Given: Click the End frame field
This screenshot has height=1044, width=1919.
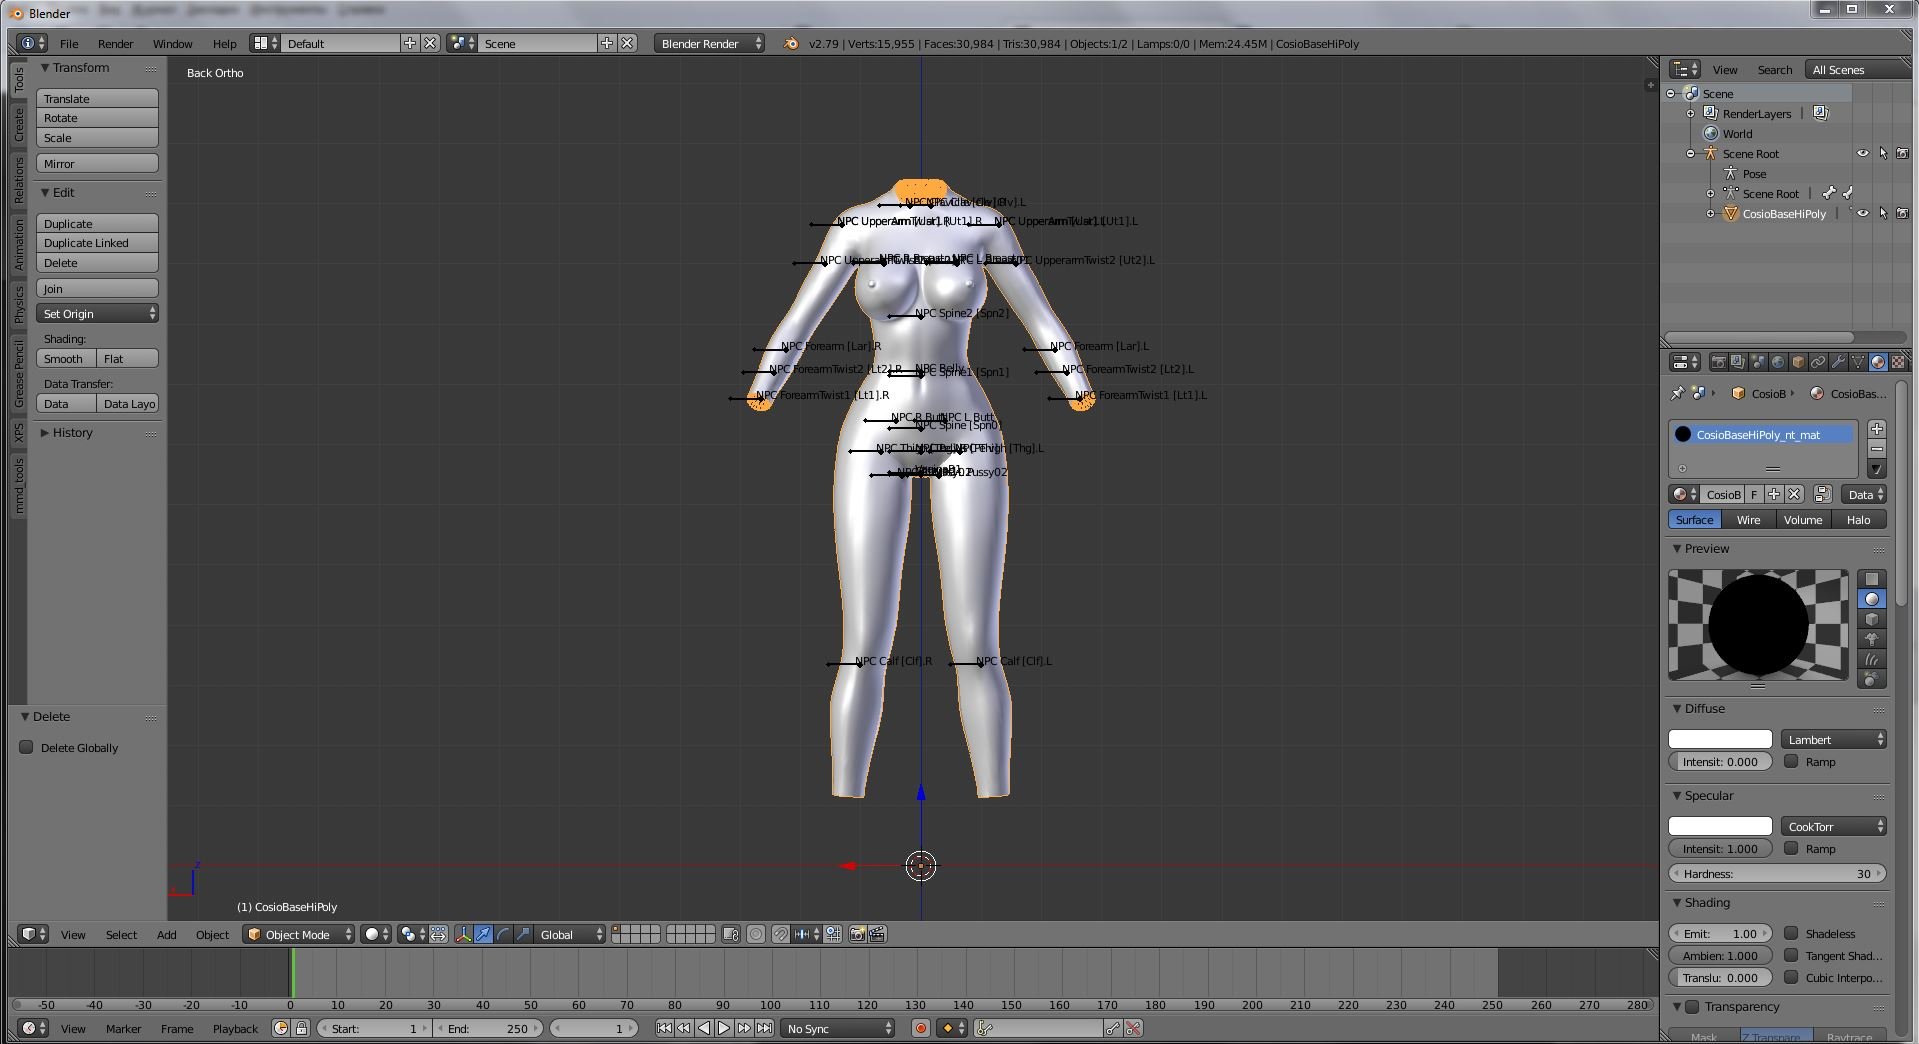Looking at the screenshot, I should point(488,1028).
